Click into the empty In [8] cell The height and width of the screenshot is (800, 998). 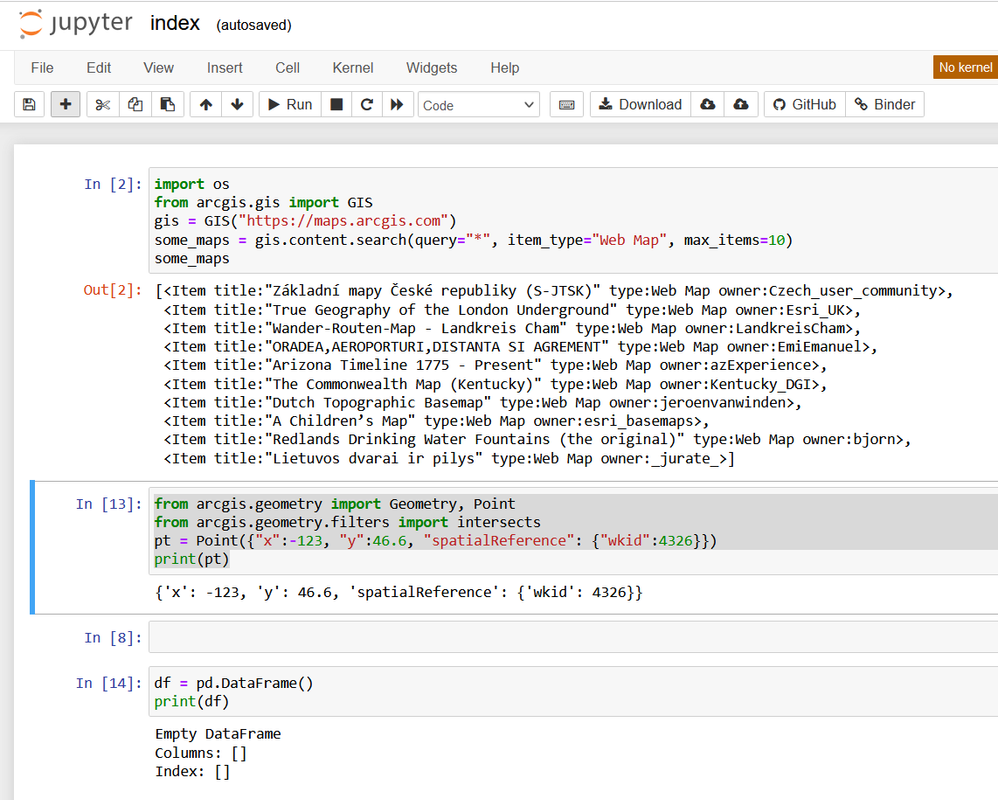point(570,637)
